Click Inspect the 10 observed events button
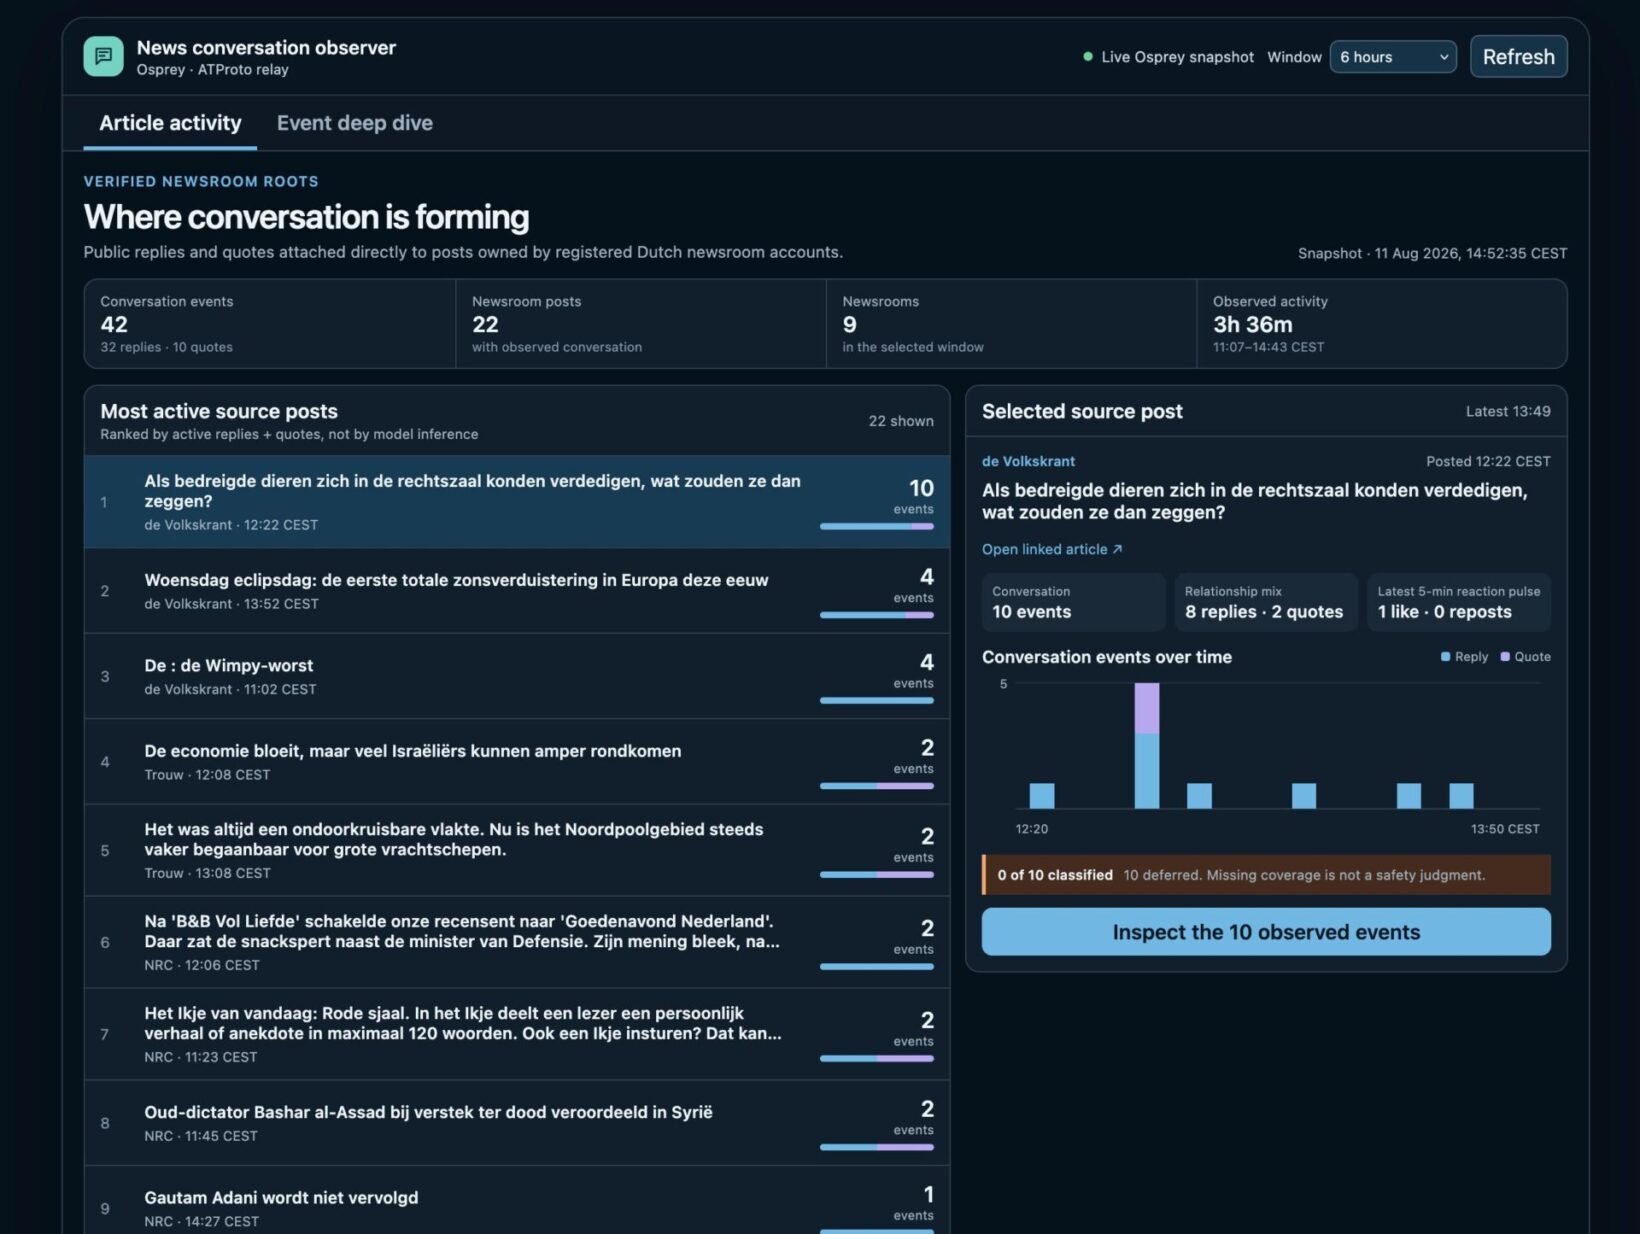 (x=1266, y=932)
